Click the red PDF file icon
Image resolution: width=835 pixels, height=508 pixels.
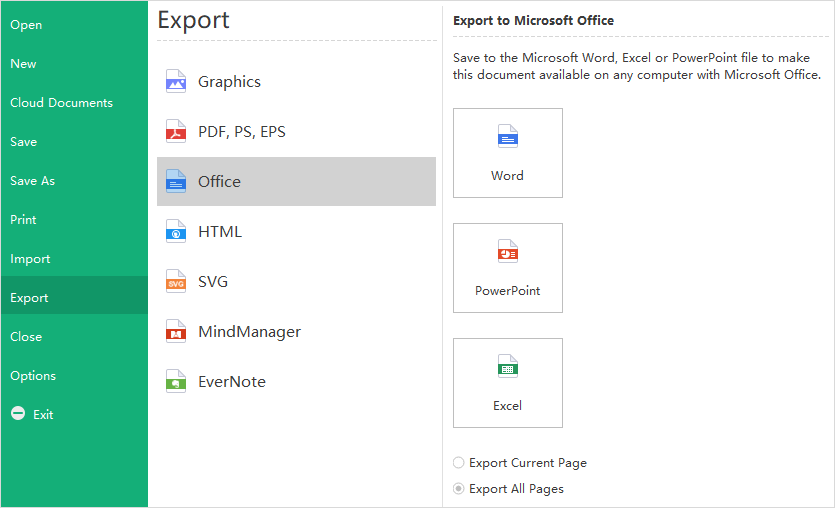176,132
